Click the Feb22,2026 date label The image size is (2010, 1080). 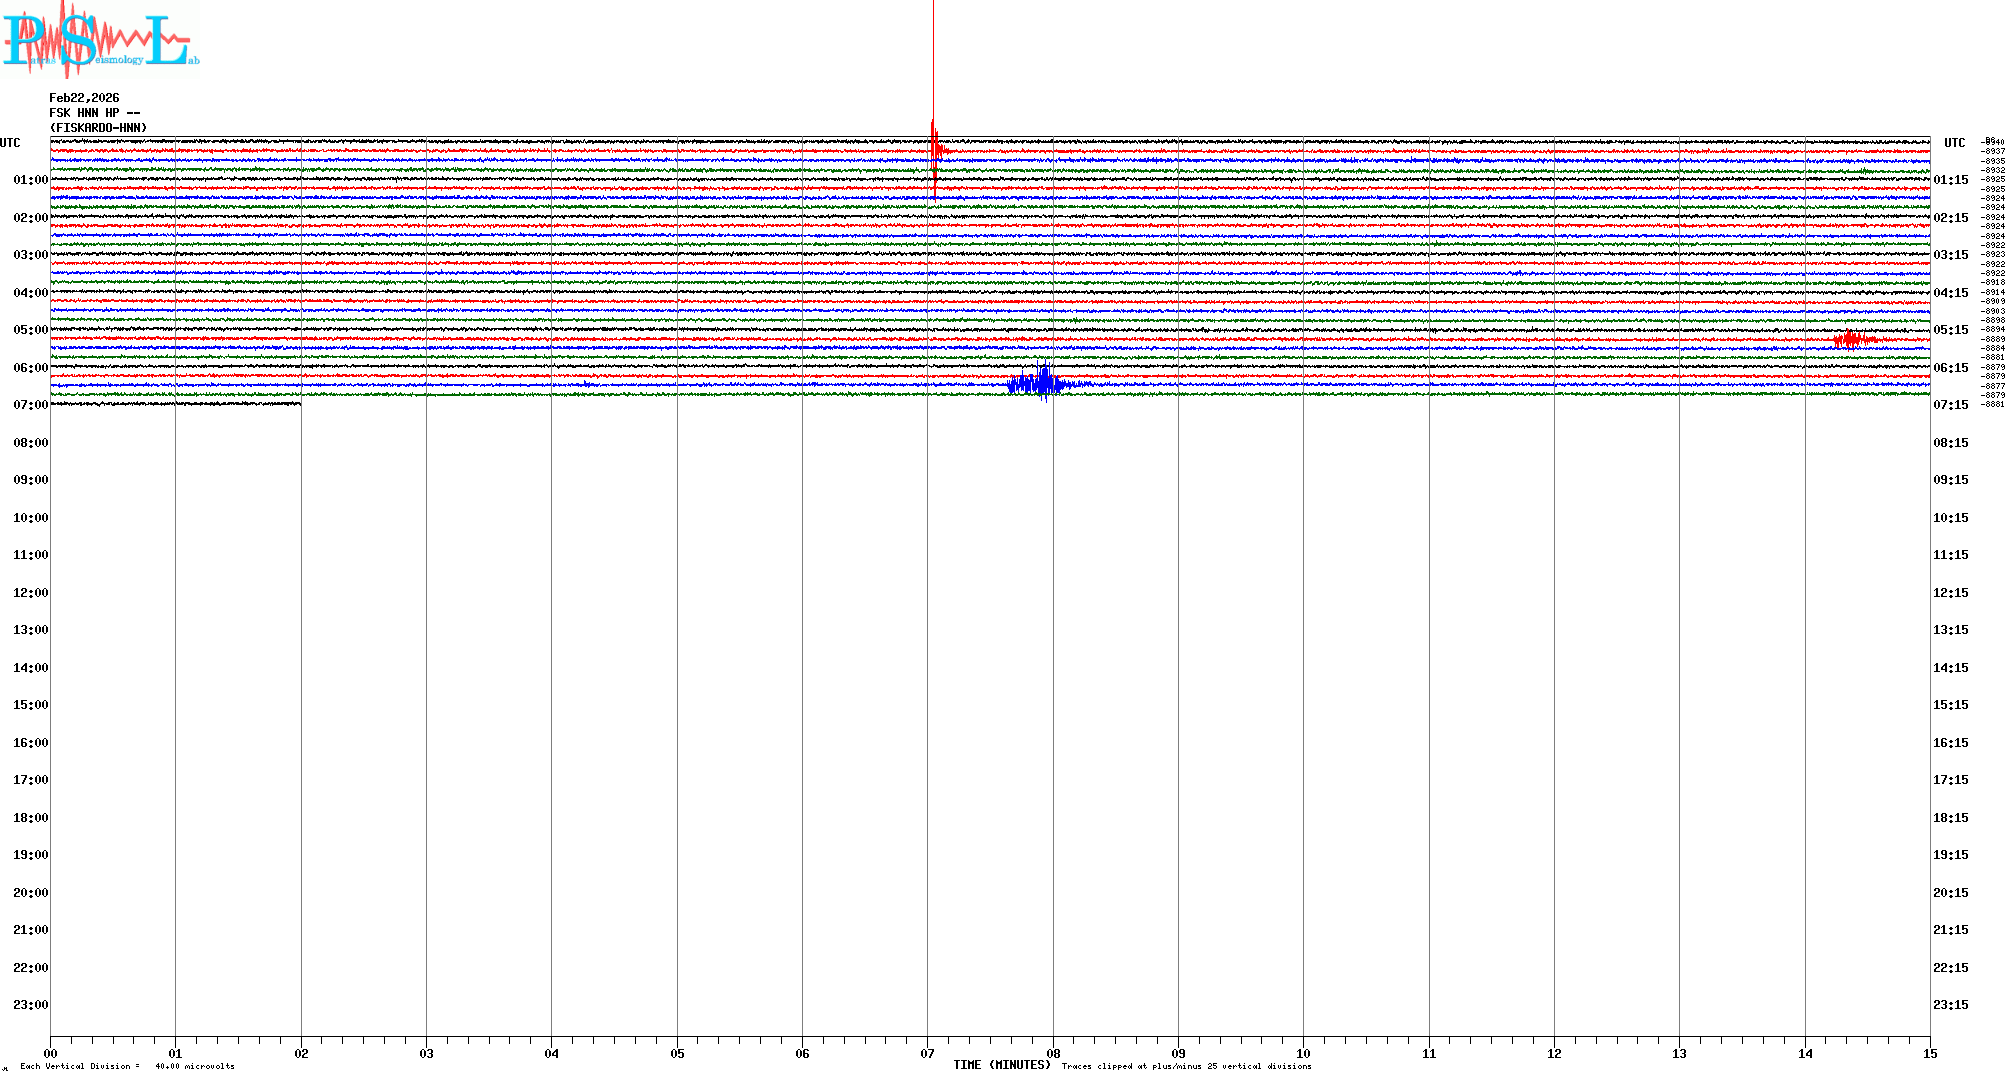click(x=84, y=98)
